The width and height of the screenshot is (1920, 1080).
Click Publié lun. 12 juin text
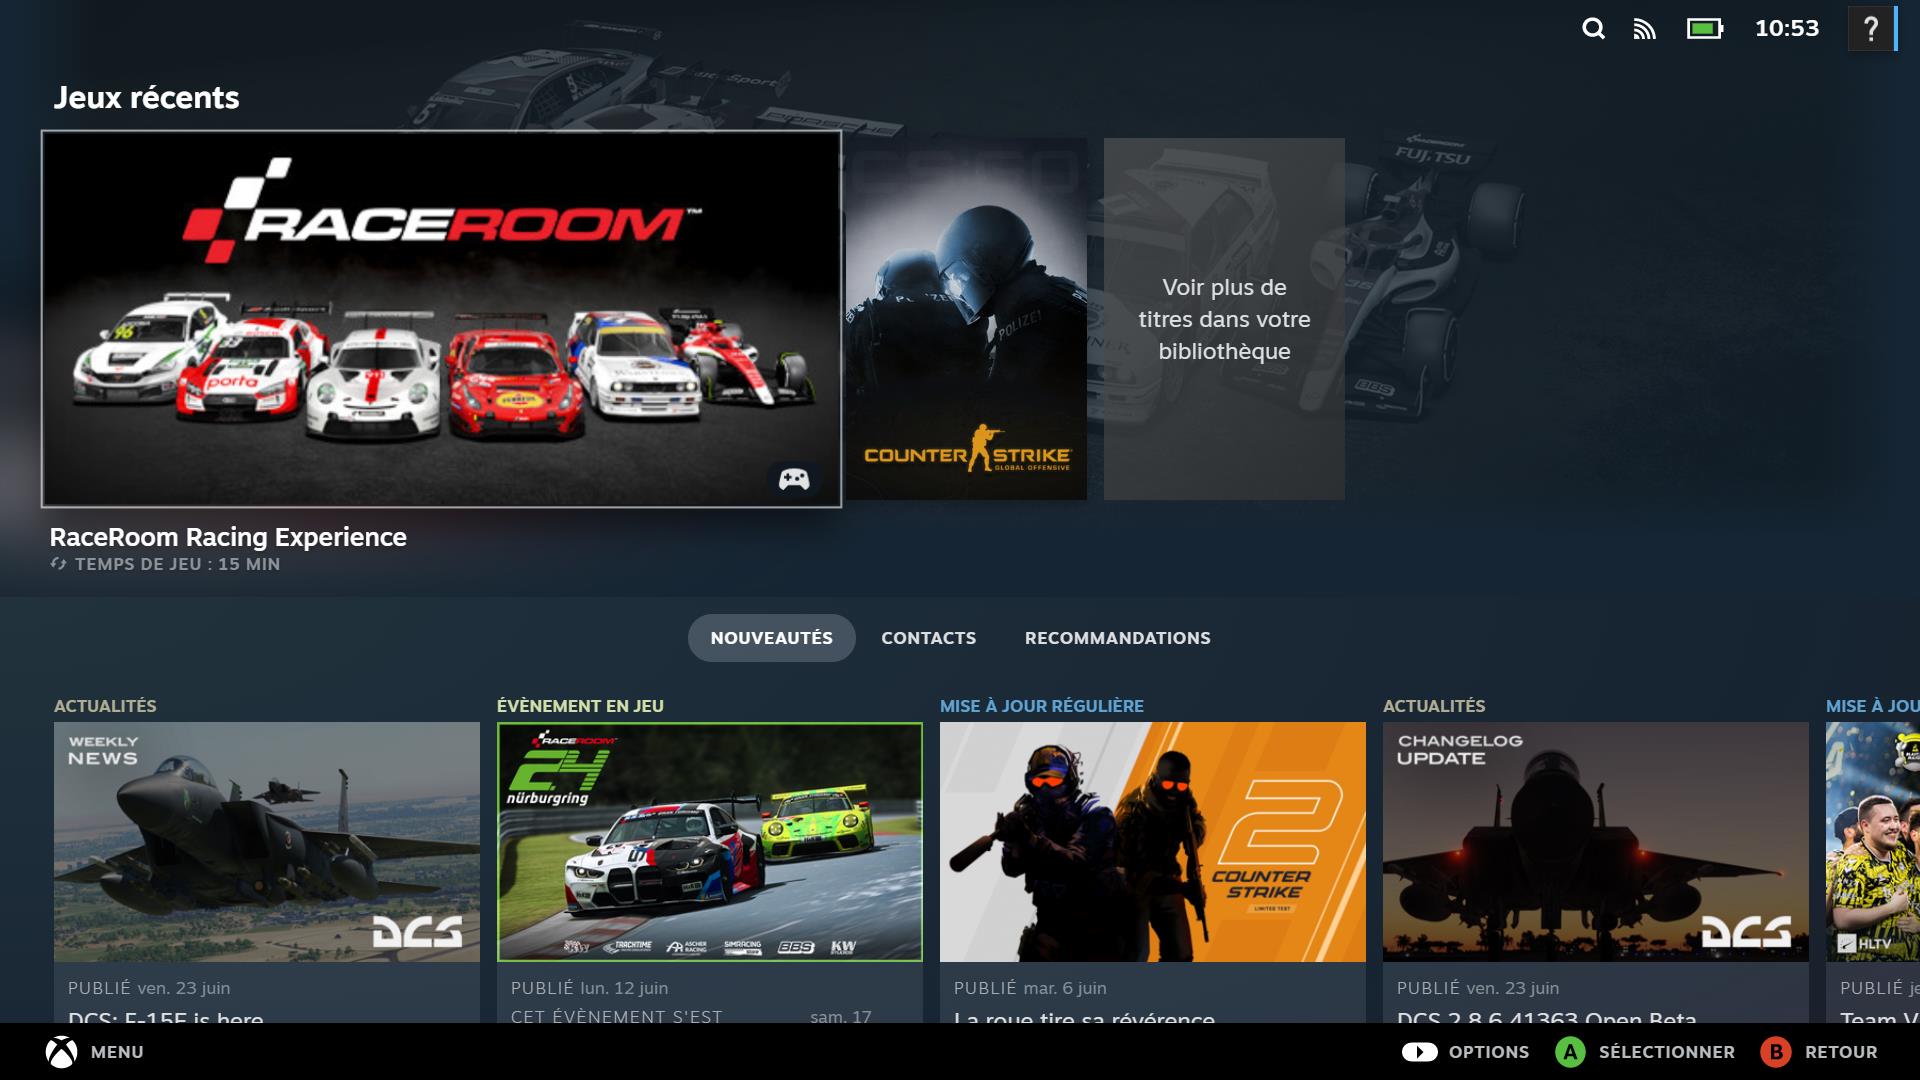coord(589,988)
